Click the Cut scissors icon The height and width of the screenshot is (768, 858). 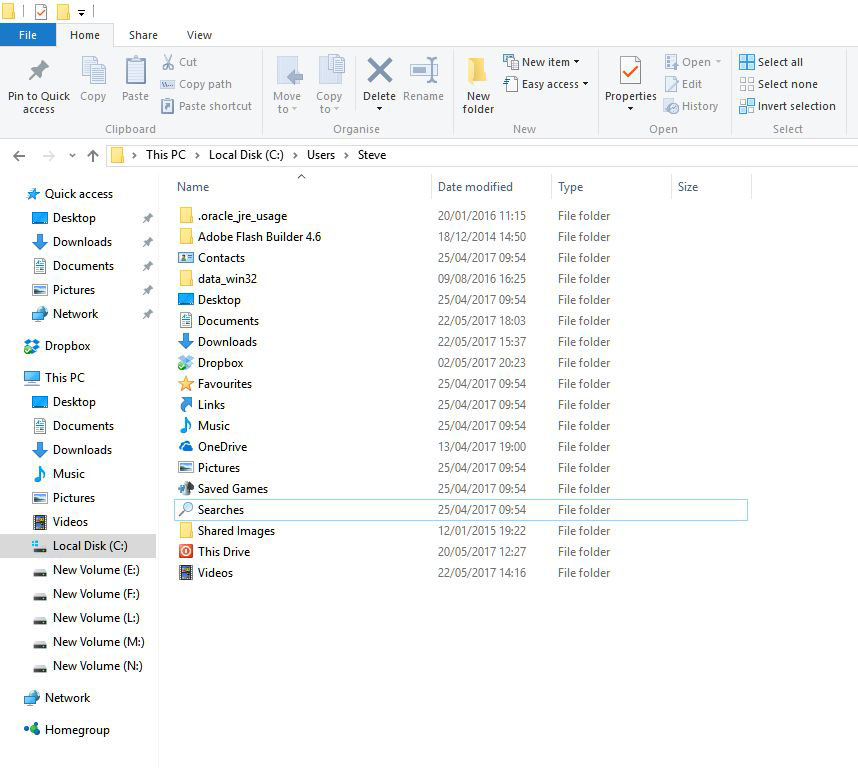(168, 62)
